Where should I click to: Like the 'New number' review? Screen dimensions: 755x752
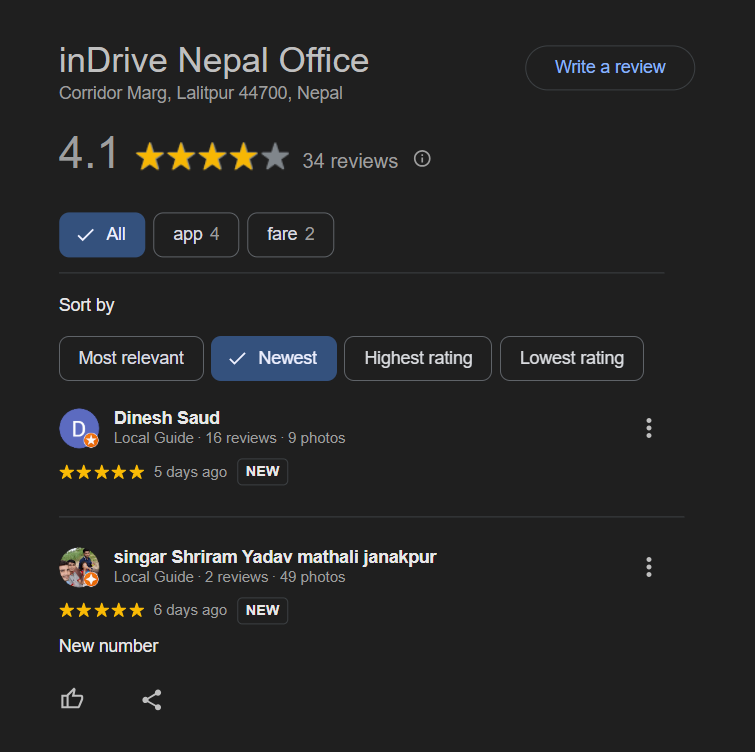pyautogui.click(x=72, y=699)
